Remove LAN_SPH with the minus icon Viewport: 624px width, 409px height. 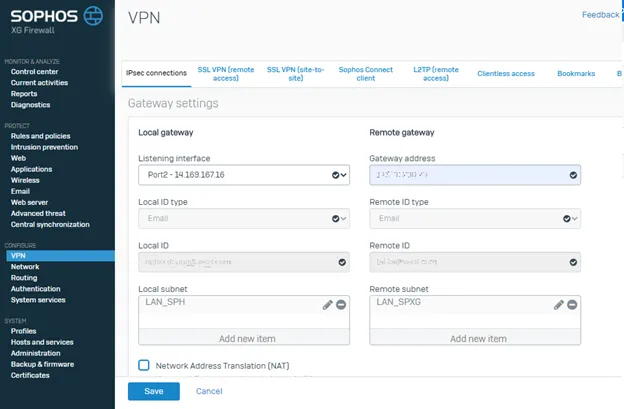pyautogui.click(x=341, y=304)
